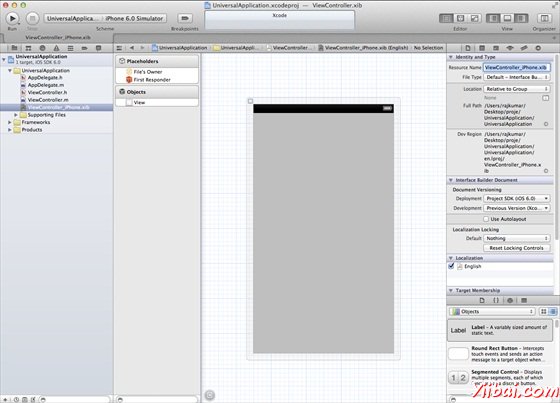560x403 pixels.
Task: Open the iPhone 6.0 Simulator destination selector
Action: (x=134, y=18)
